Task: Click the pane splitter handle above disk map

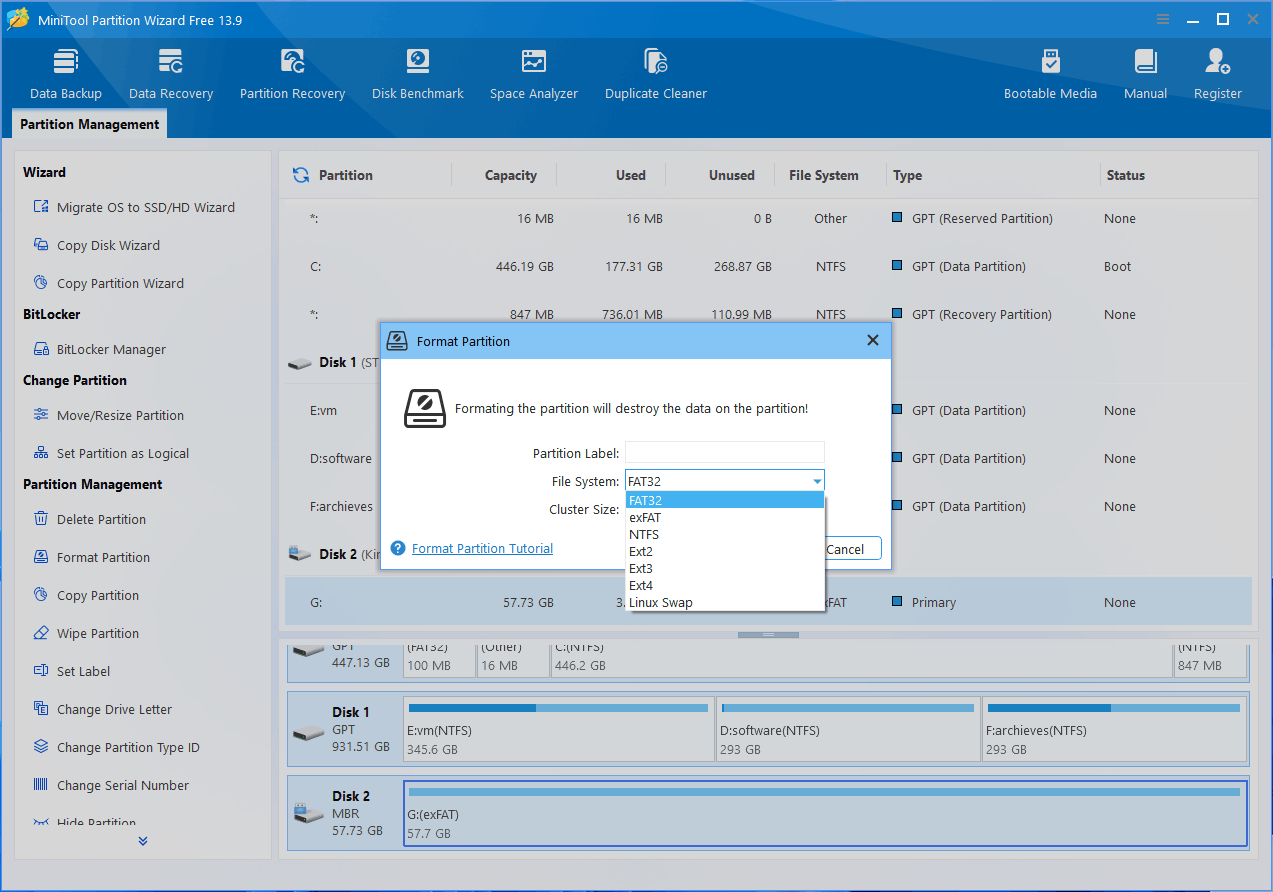Action: [768, 635]
